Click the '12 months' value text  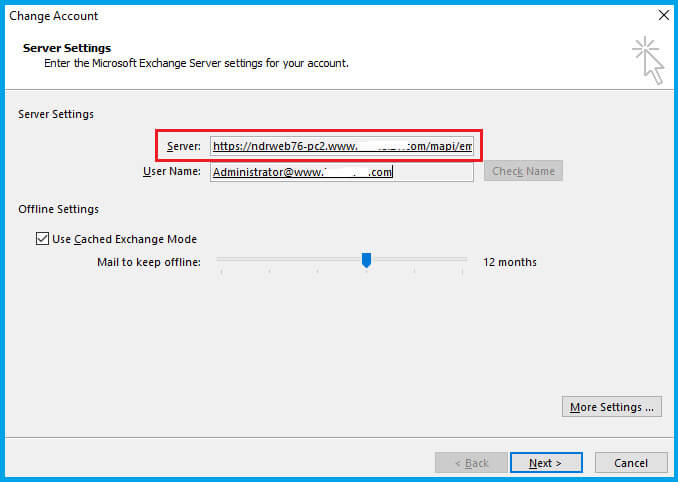click(510, 262)
